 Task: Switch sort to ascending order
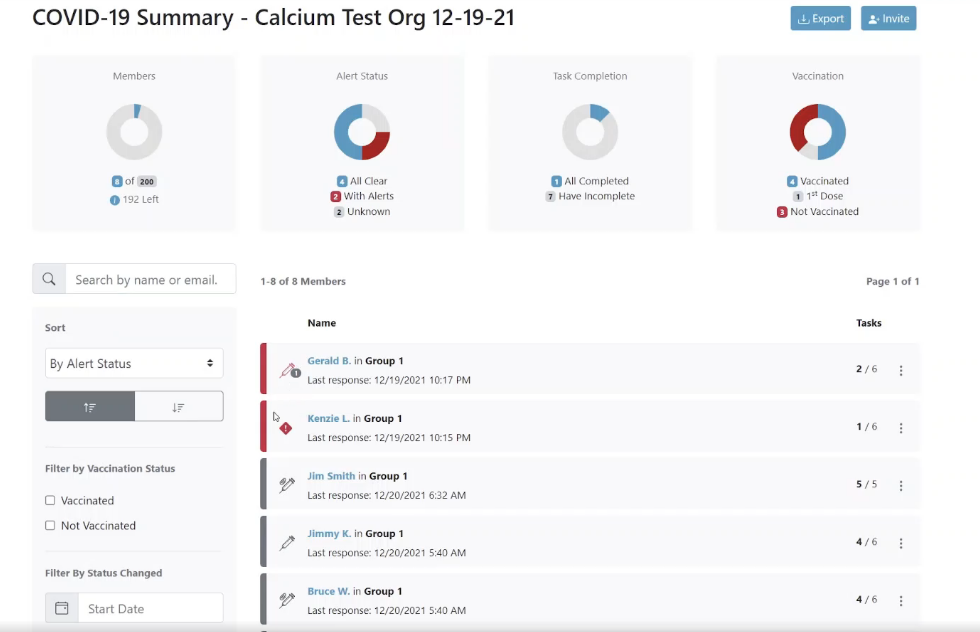90,406
